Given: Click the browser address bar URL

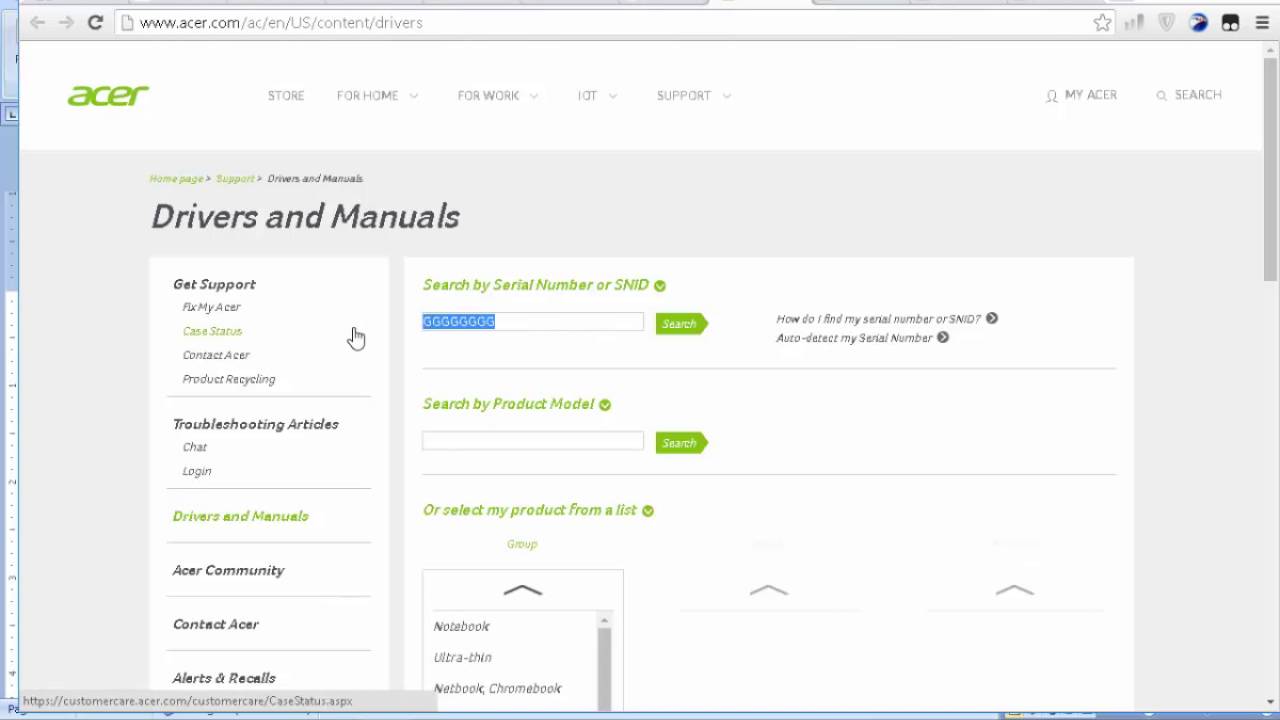Looking at the screenshot, I should click(x=281, y=22).
